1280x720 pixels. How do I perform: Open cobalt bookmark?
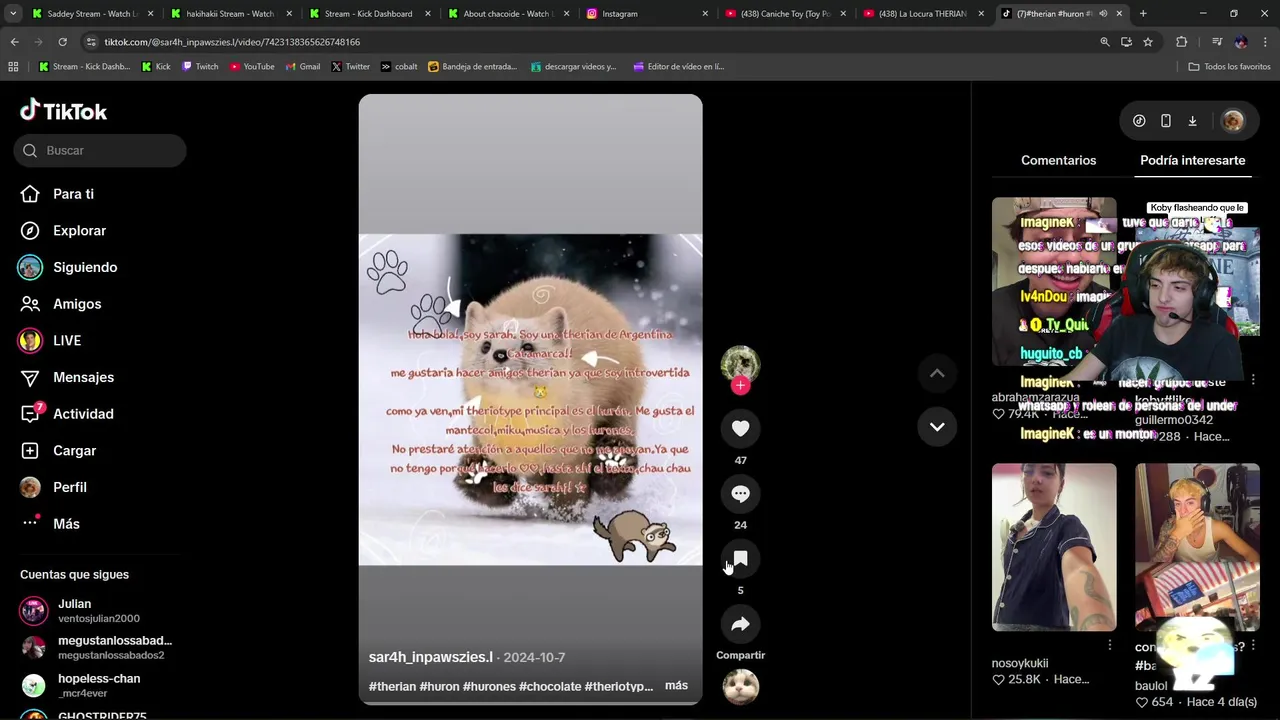click(x=398, y=67)
